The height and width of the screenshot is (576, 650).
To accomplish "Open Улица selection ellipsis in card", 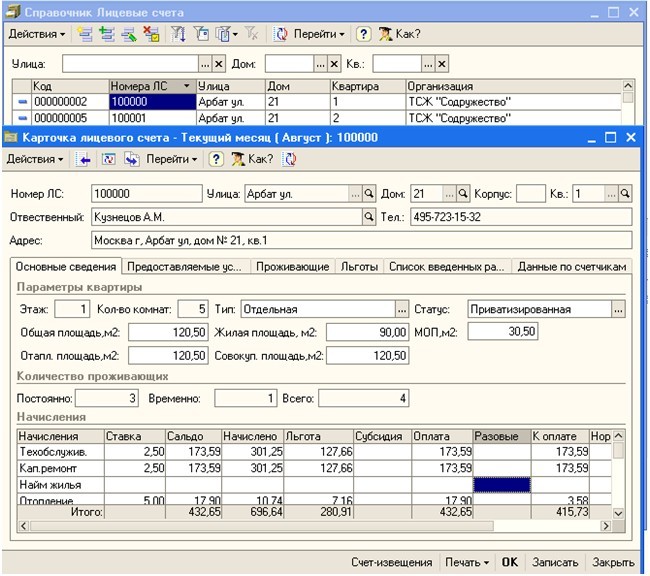I will (355, 194).
